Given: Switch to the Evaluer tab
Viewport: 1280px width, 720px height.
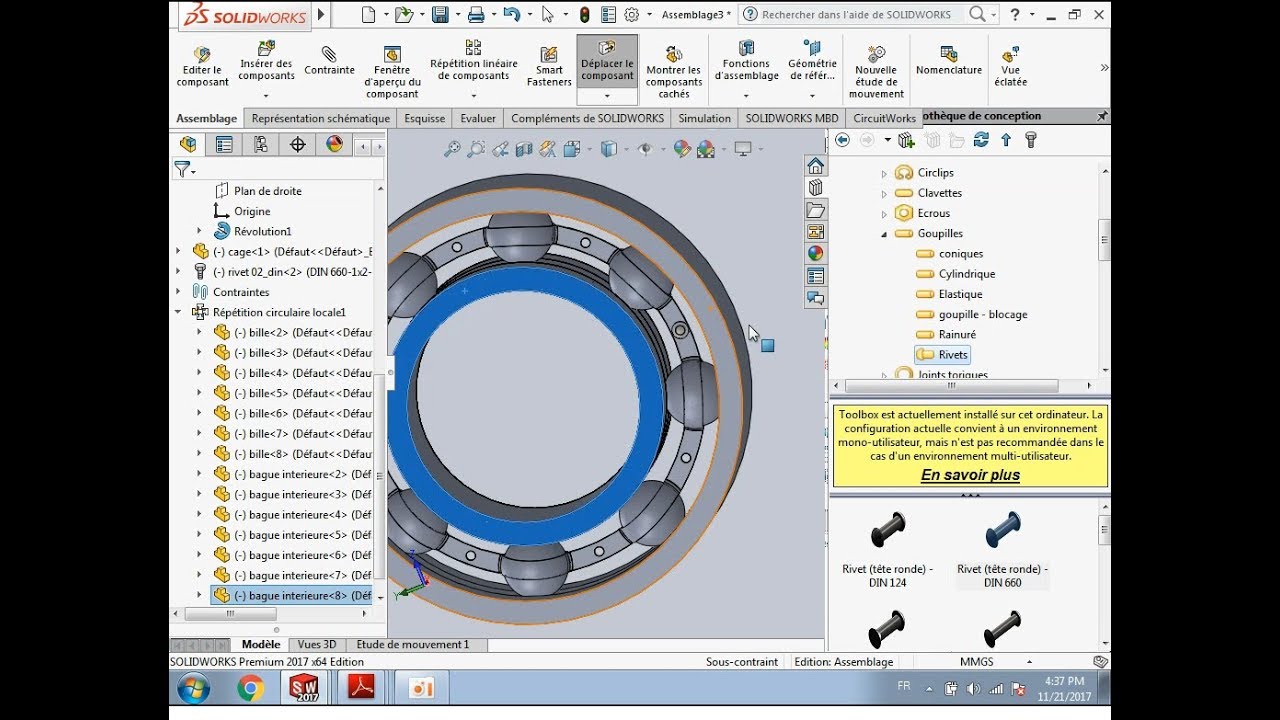Looking at the screenshot, I should click(x=478, y=118).
